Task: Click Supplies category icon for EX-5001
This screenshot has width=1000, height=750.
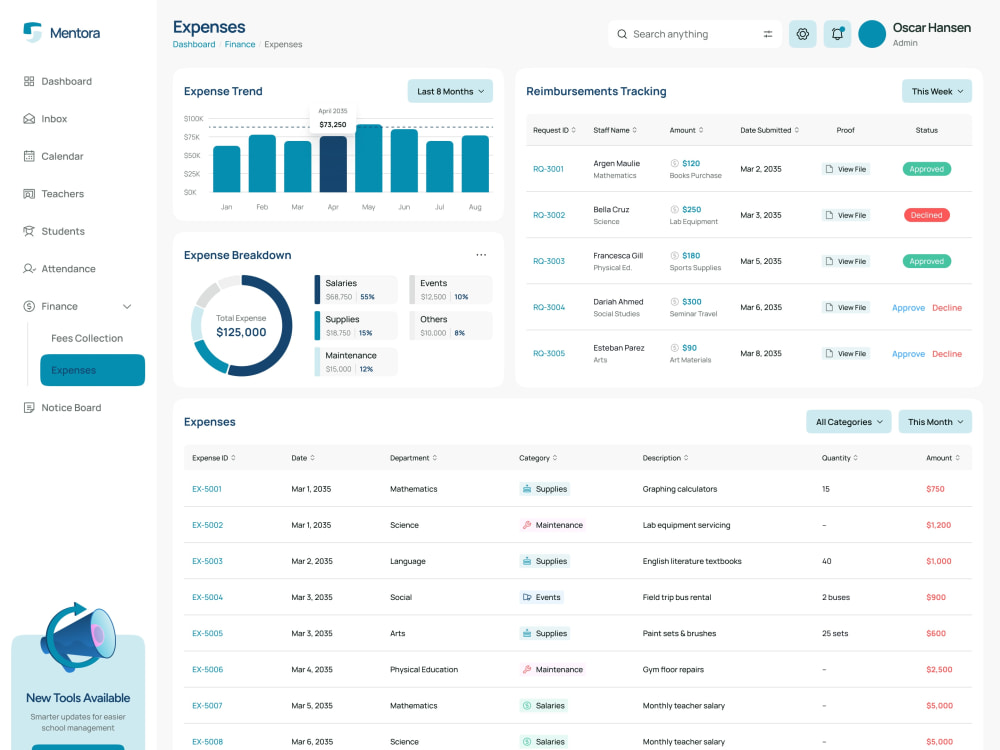Action: 527,489
